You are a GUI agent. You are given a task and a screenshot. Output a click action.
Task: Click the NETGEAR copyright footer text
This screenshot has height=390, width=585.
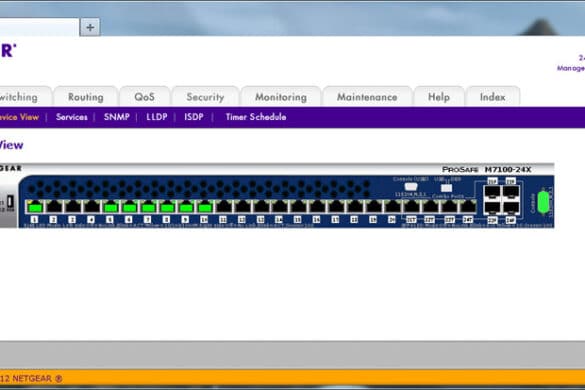point(31,379)
